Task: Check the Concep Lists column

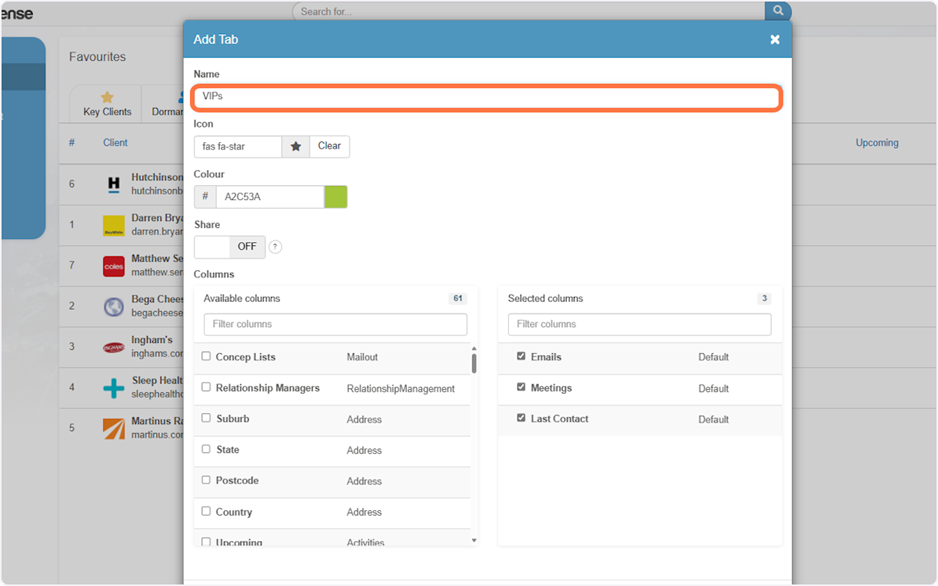Action: (x=206, y=356)
